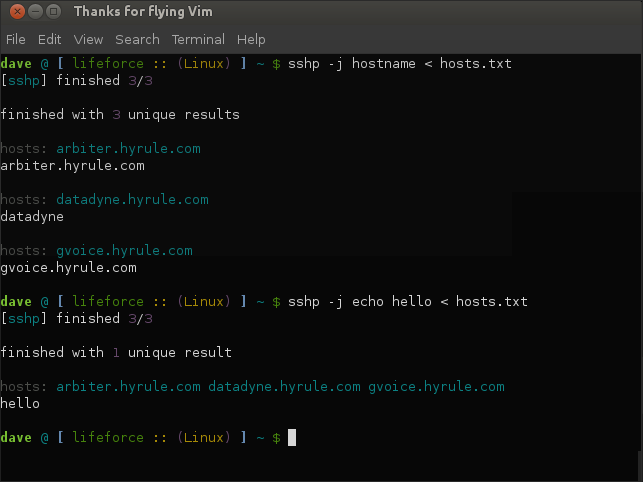The width and height of the screenshot is (643, 482).
Task: Open the File menu
Action: click(16, 39)
